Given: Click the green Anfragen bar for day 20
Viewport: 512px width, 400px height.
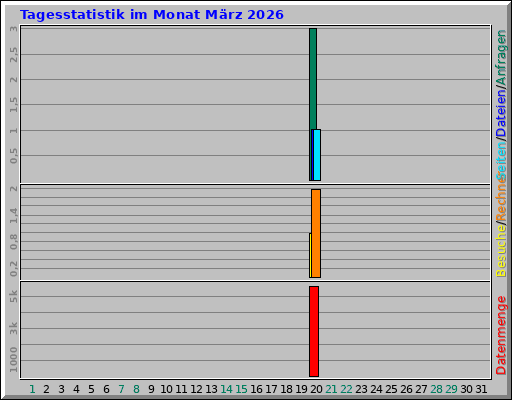Looking at the screenshot, I should click(313, 79).
